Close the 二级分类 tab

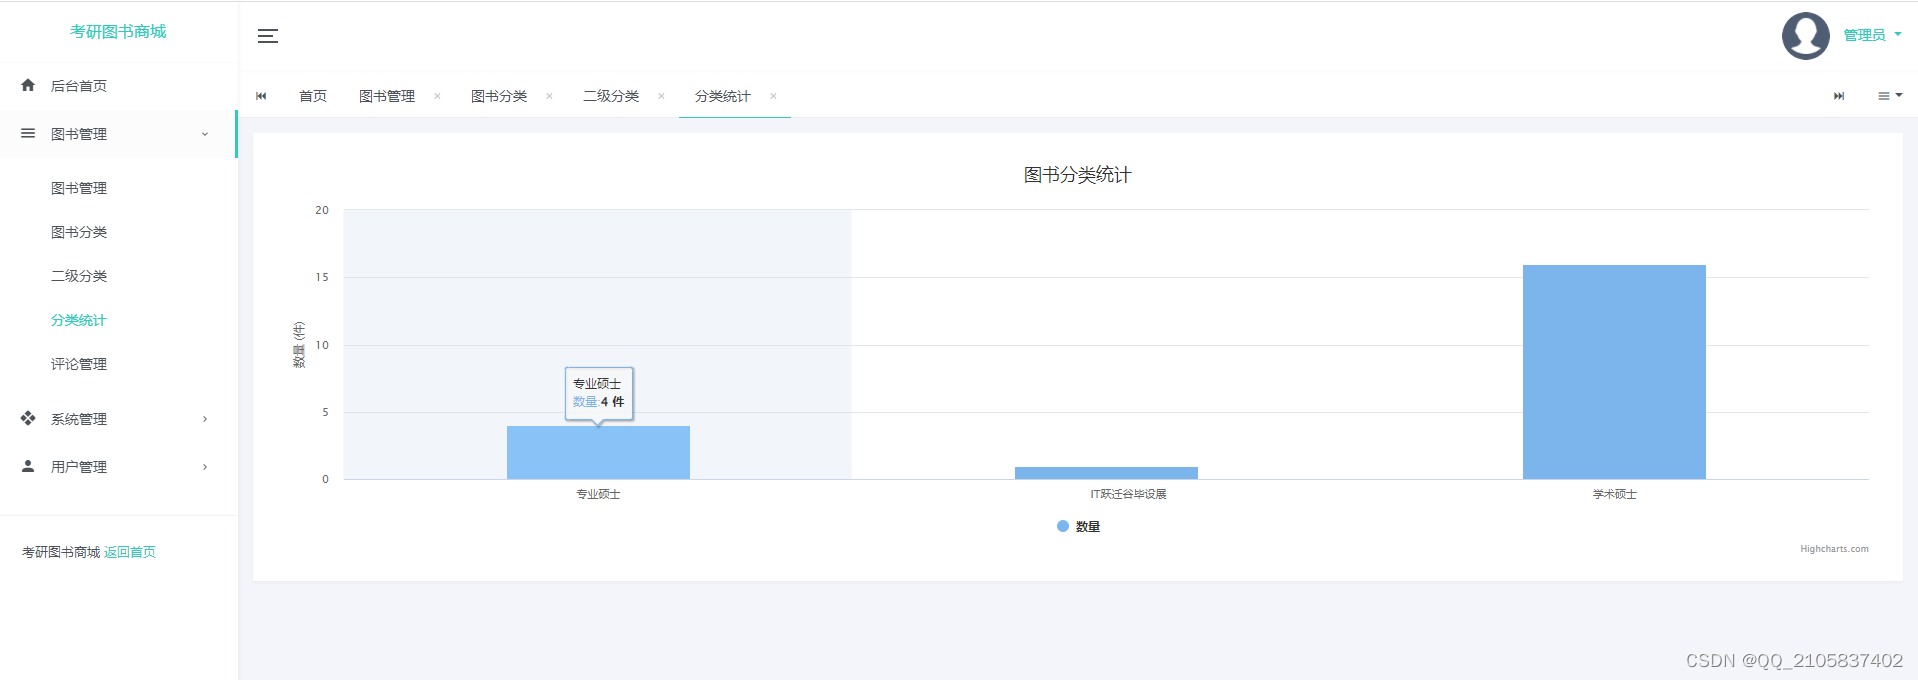pos(661,96)
